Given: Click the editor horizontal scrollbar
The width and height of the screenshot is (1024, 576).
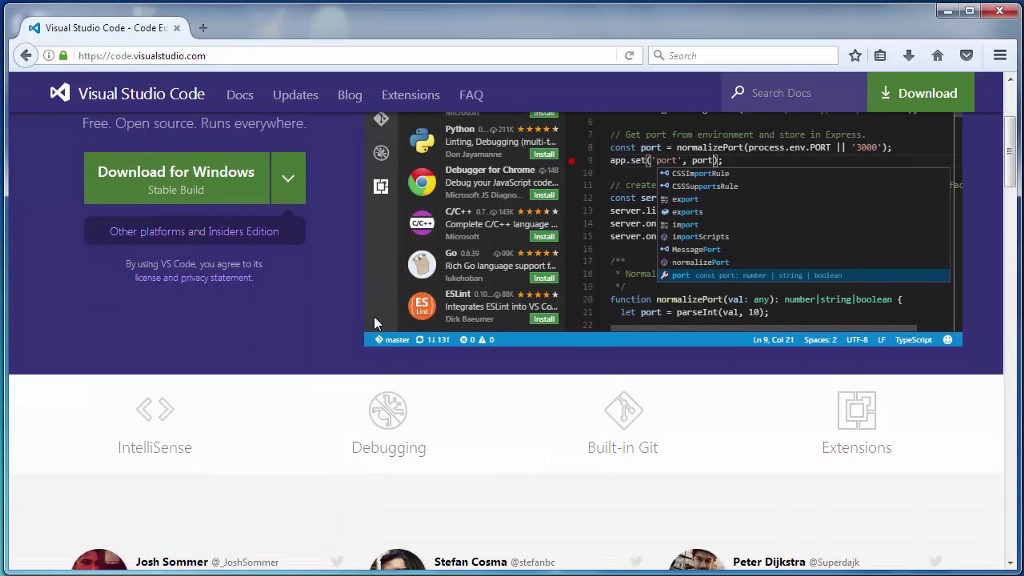Looking at the screenshot, I should pyautogui.click(x=763, y=328).
